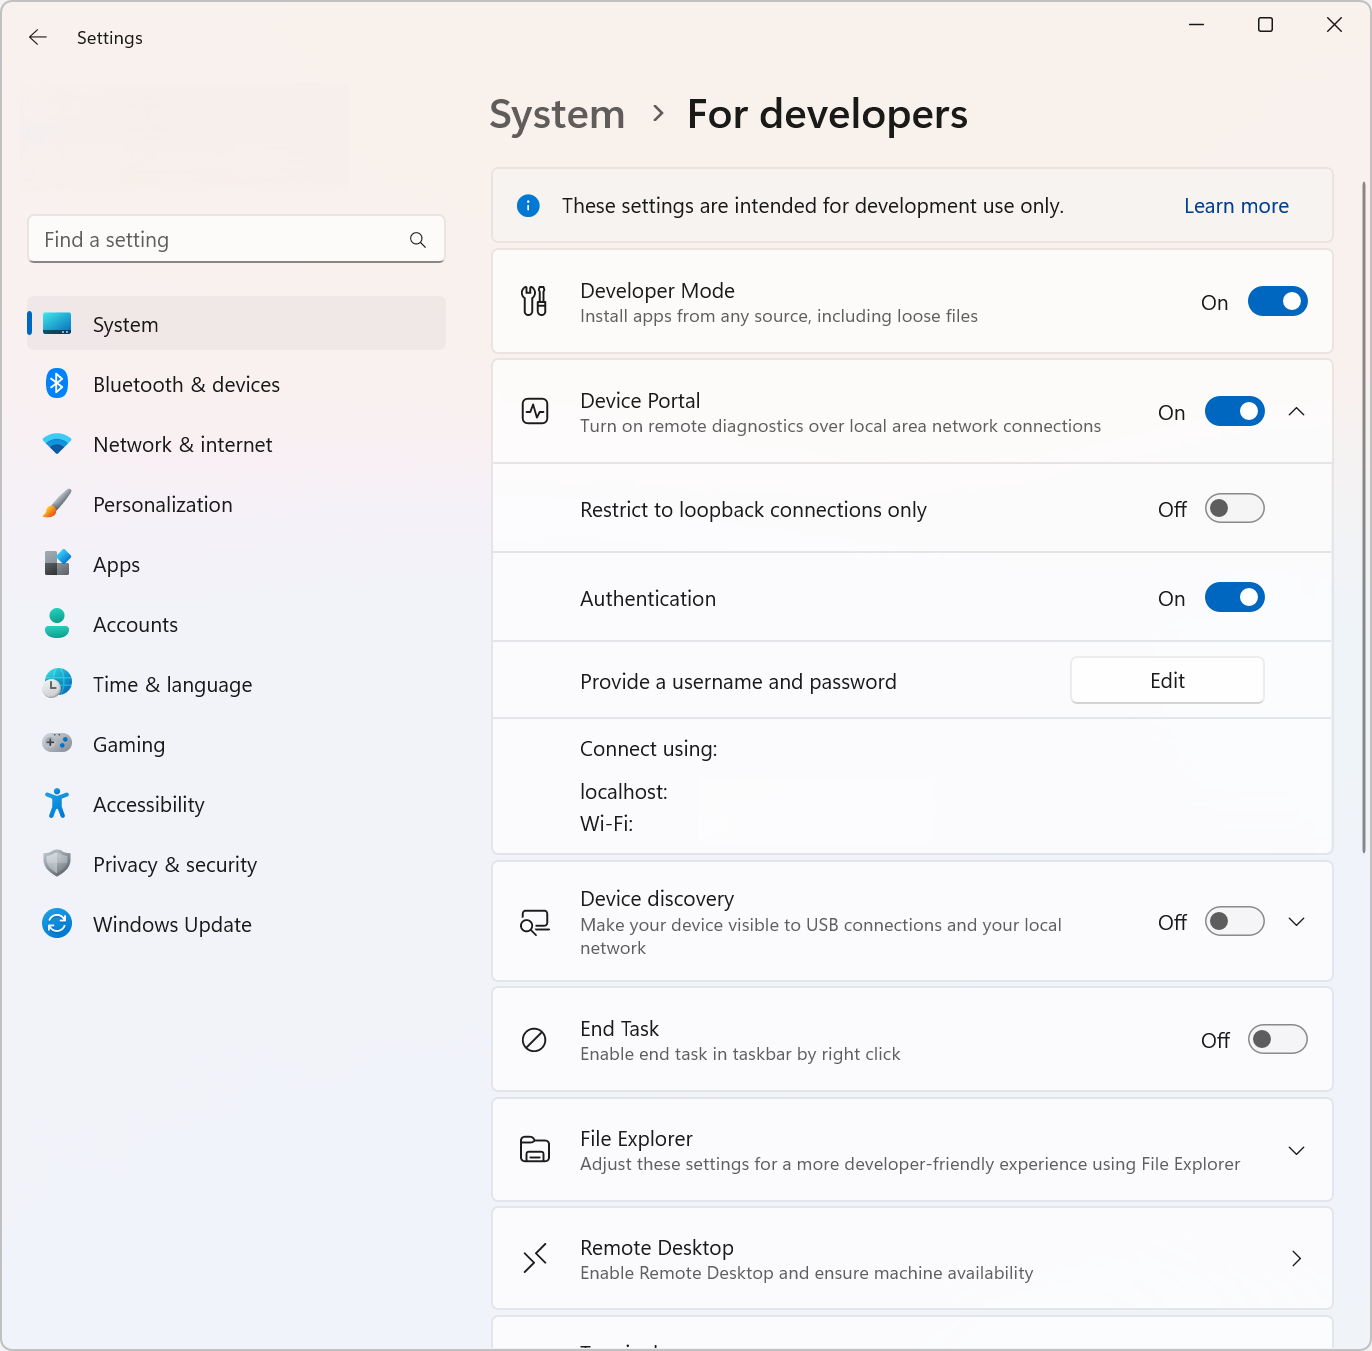Screen dimensions: 1372x1351
Task: Enable Restrict to loopback connections only
Action: [x=1234, y=508]
